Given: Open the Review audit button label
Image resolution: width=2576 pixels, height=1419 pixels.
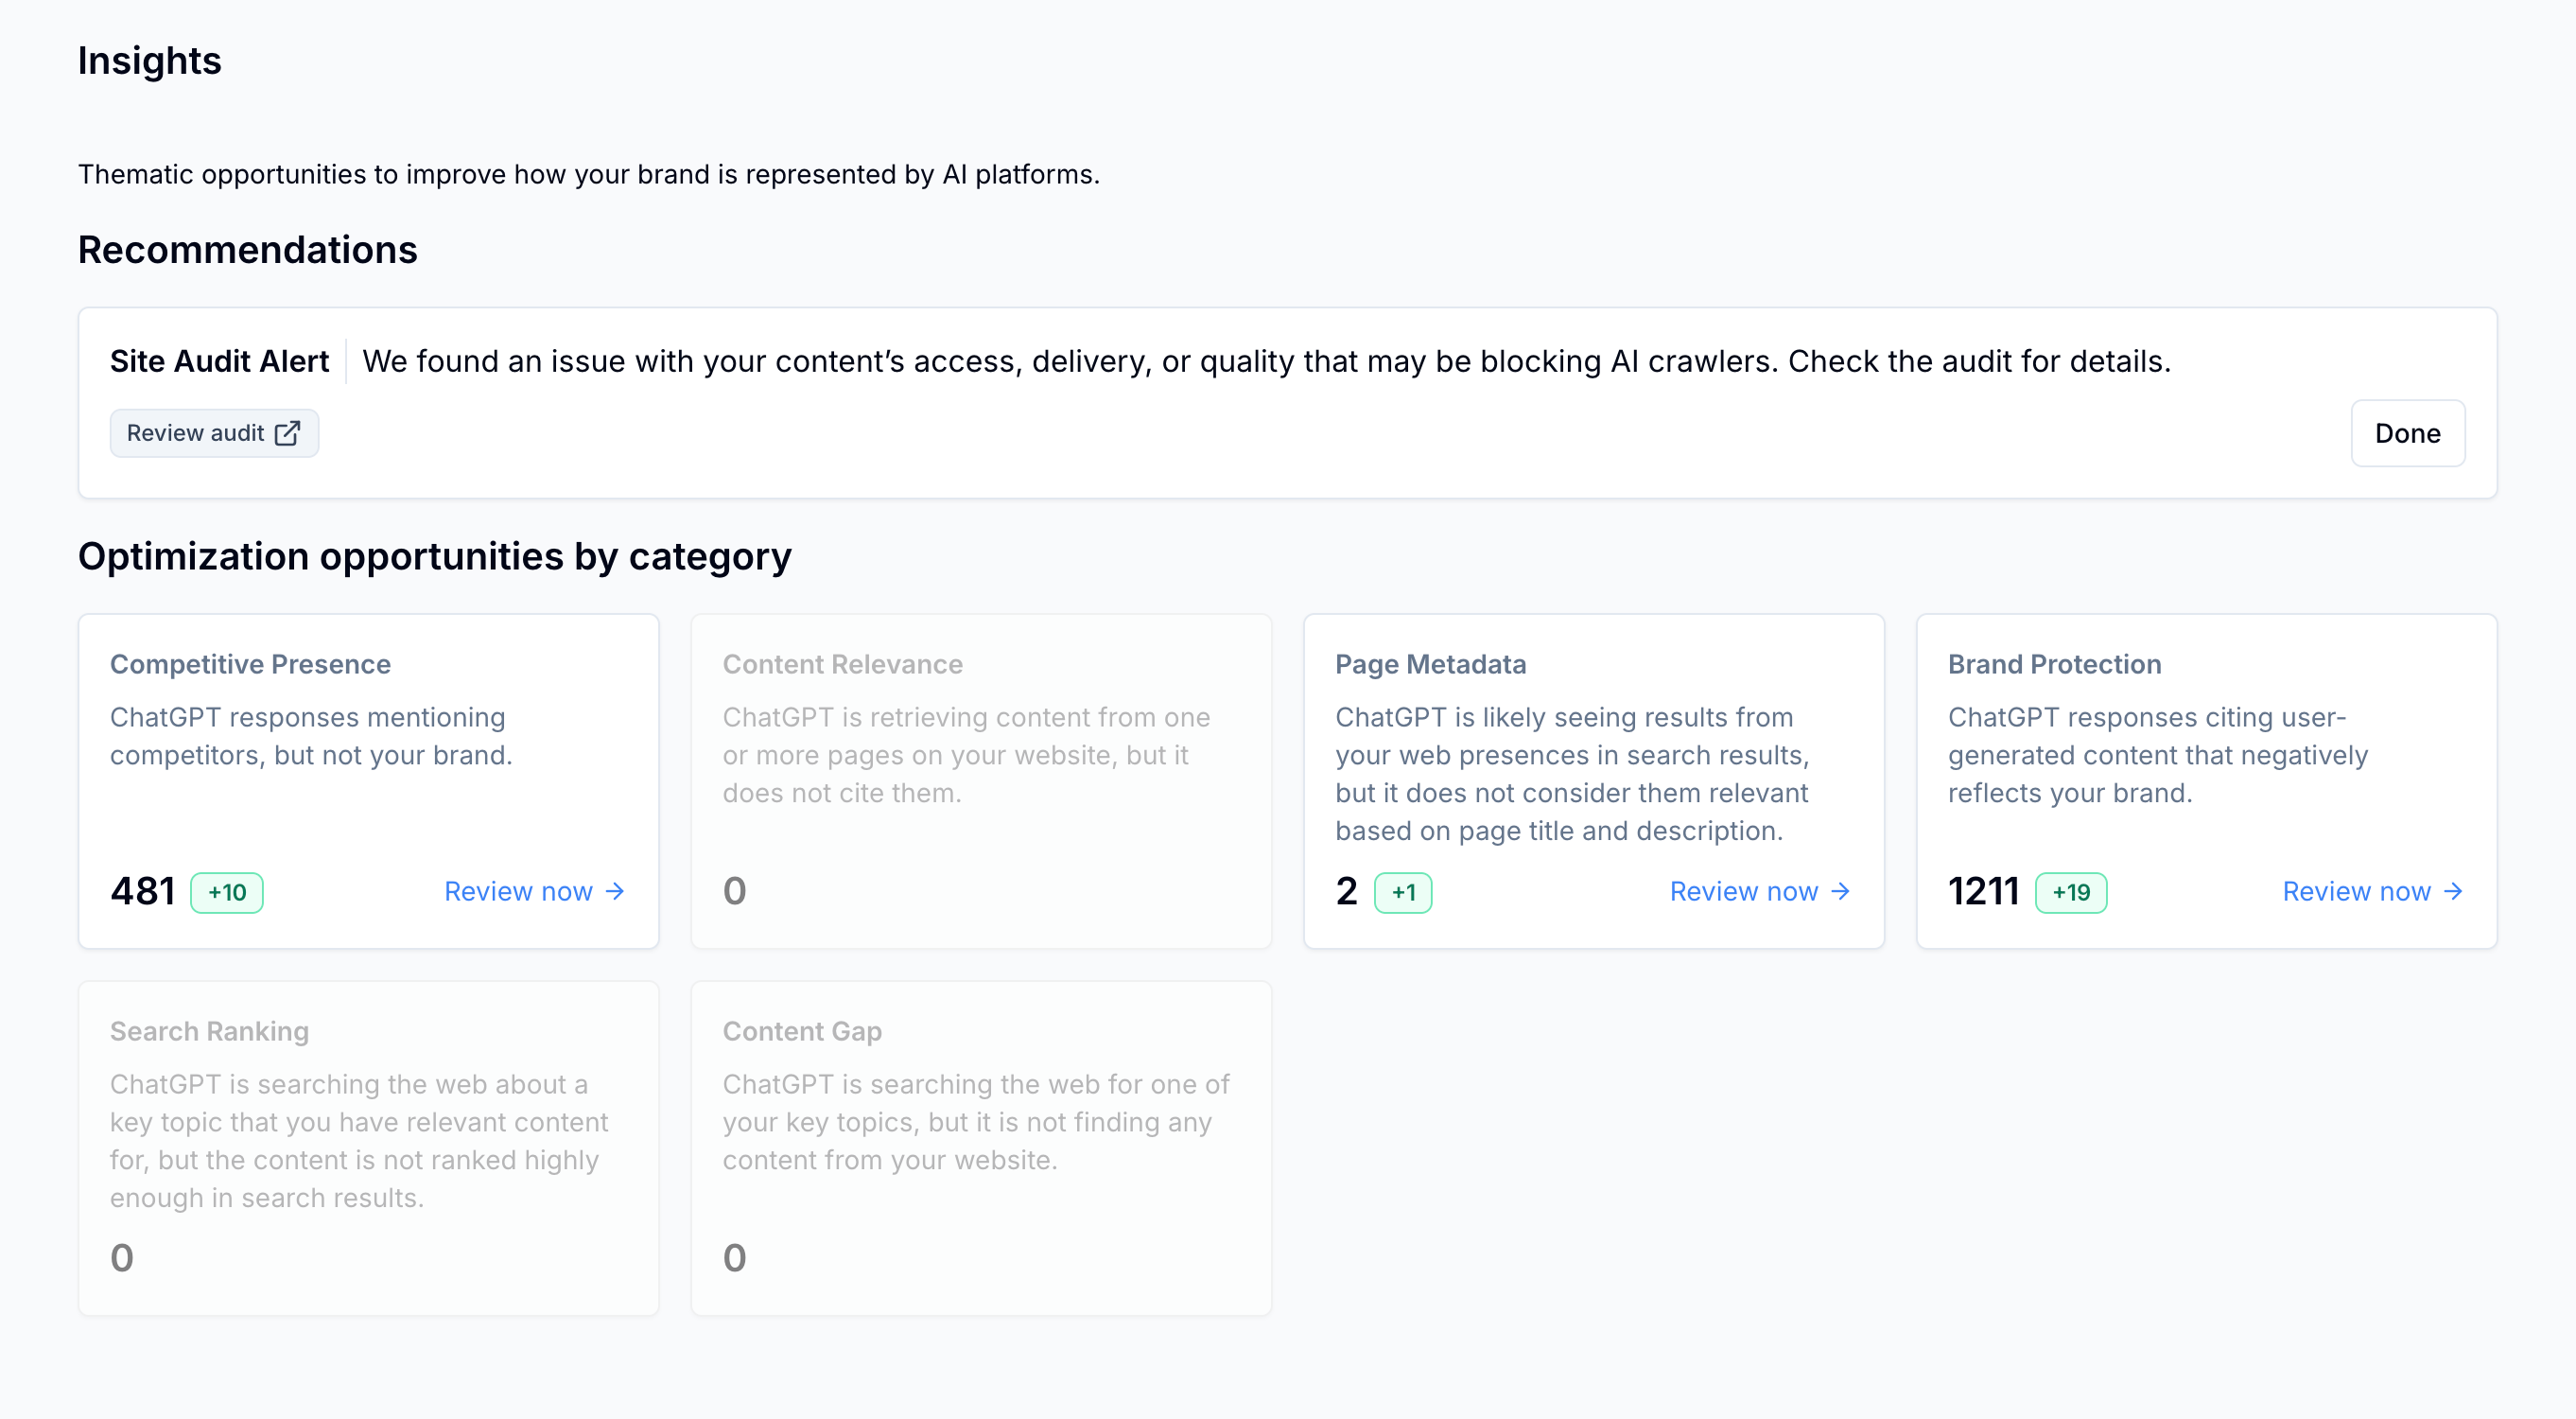Looking at the screenshot, I should [x=195, y=433].
